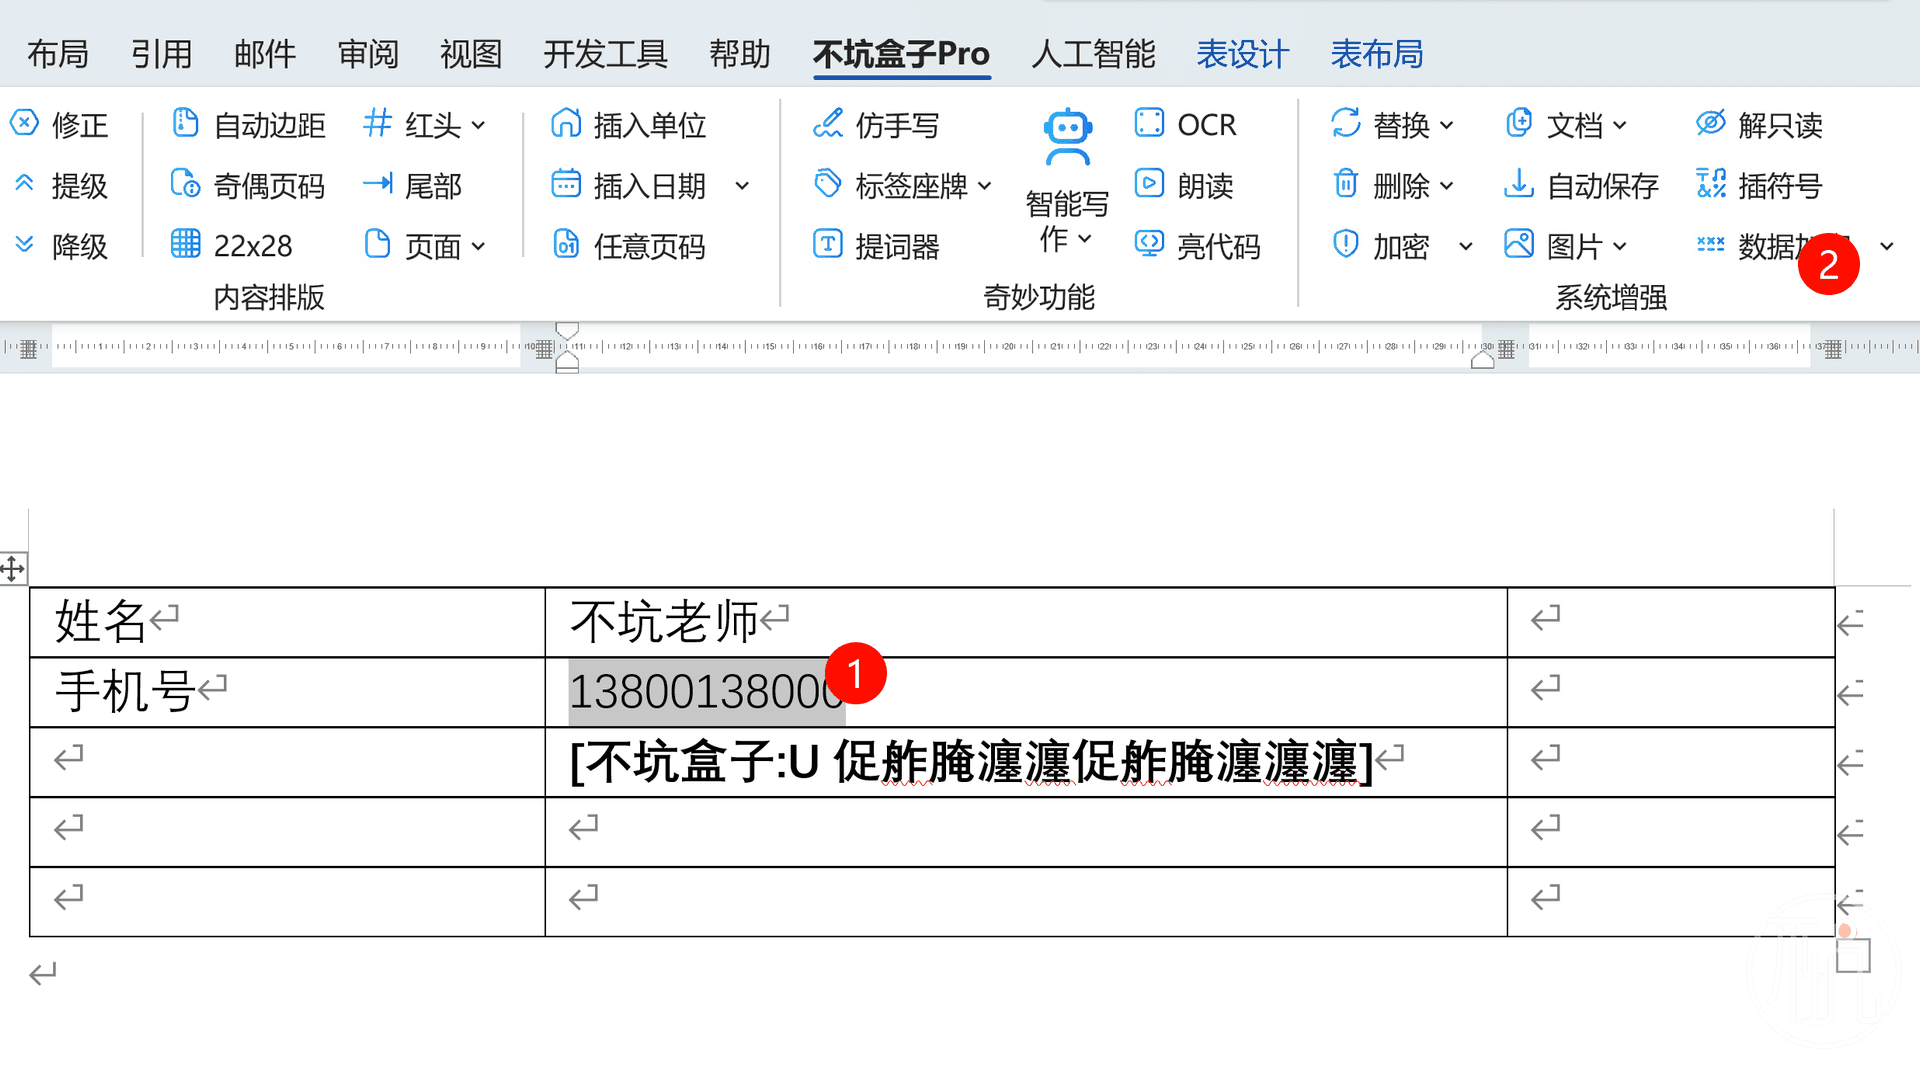Screen dimensions: 1920x1067
Task: Click 亮代码 code highlight tool
Action: coord(1197,245)
